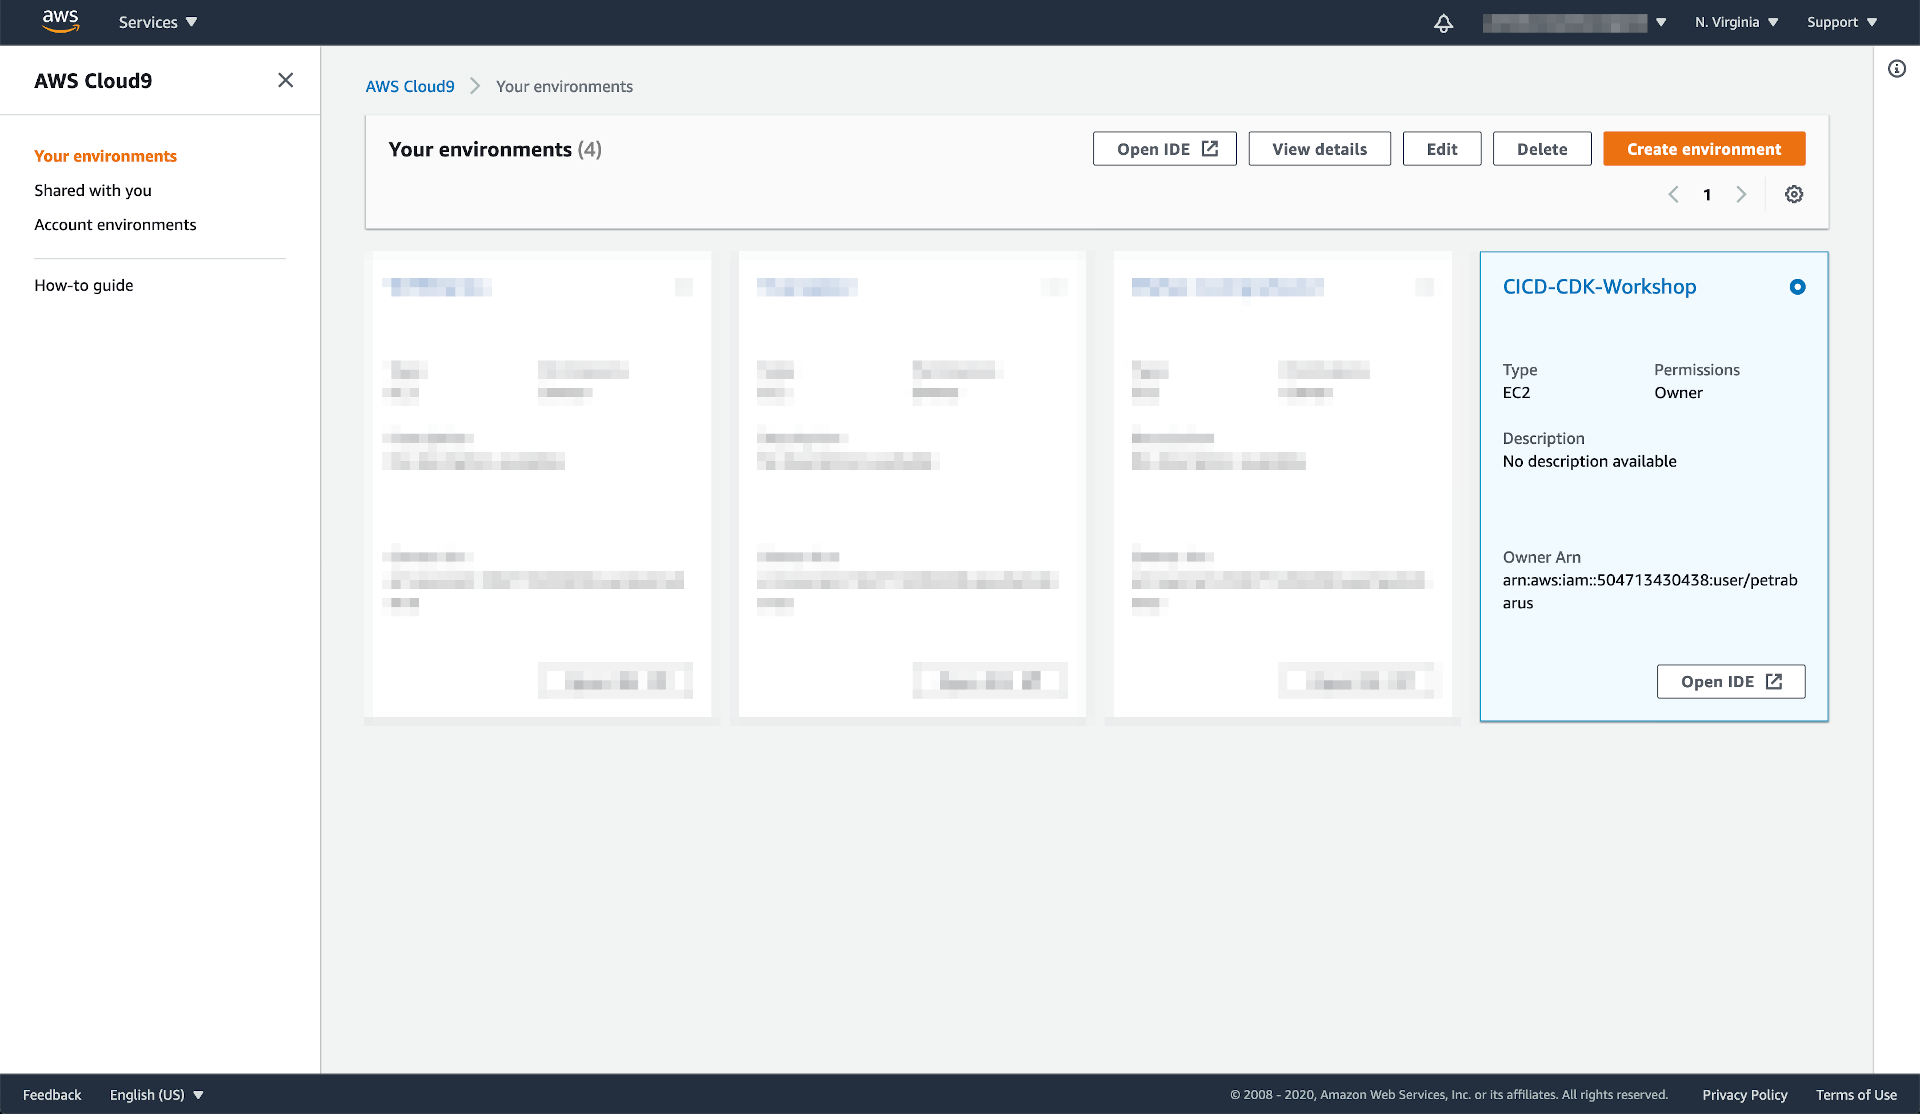Click the Edit button
Screen dimensions: 1920x1114
[1441, 149]
